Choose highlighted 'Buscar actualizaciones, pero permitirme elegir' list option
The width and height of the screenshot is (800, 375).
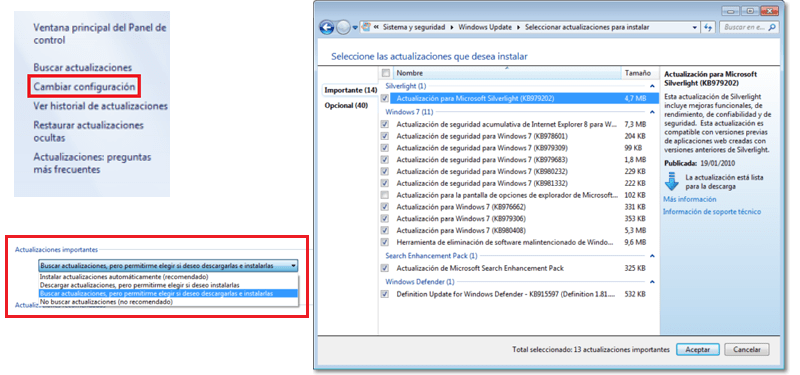[x=168, y=293]
